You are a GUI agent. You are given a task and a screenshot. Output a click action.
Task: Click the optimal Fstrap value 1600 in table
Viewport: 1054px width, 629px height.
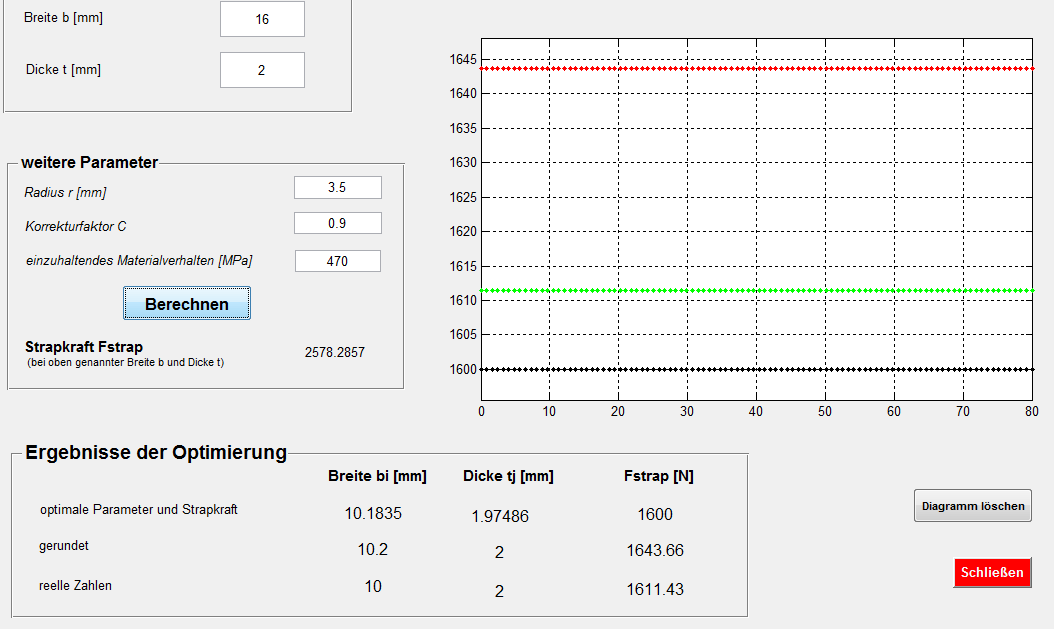(655, 514)
